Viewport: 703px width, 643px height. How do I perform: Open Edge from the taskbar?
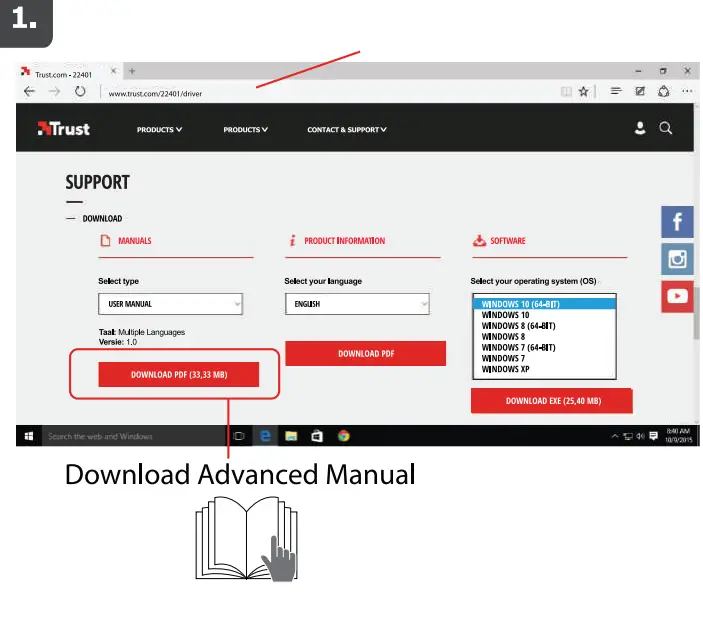pos(265,436)
